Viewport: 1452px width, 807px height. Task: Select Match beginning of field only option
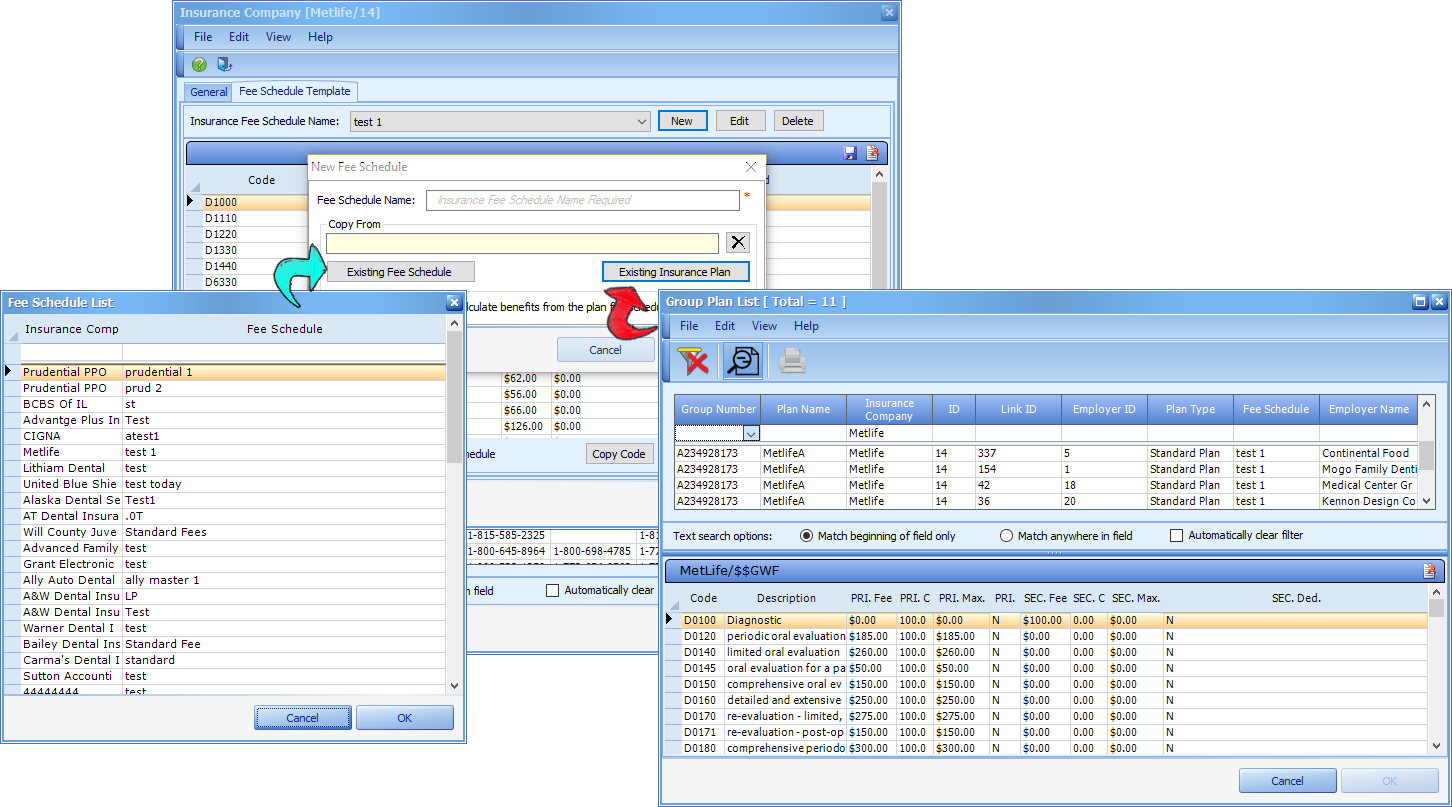(x=878, y=536)
